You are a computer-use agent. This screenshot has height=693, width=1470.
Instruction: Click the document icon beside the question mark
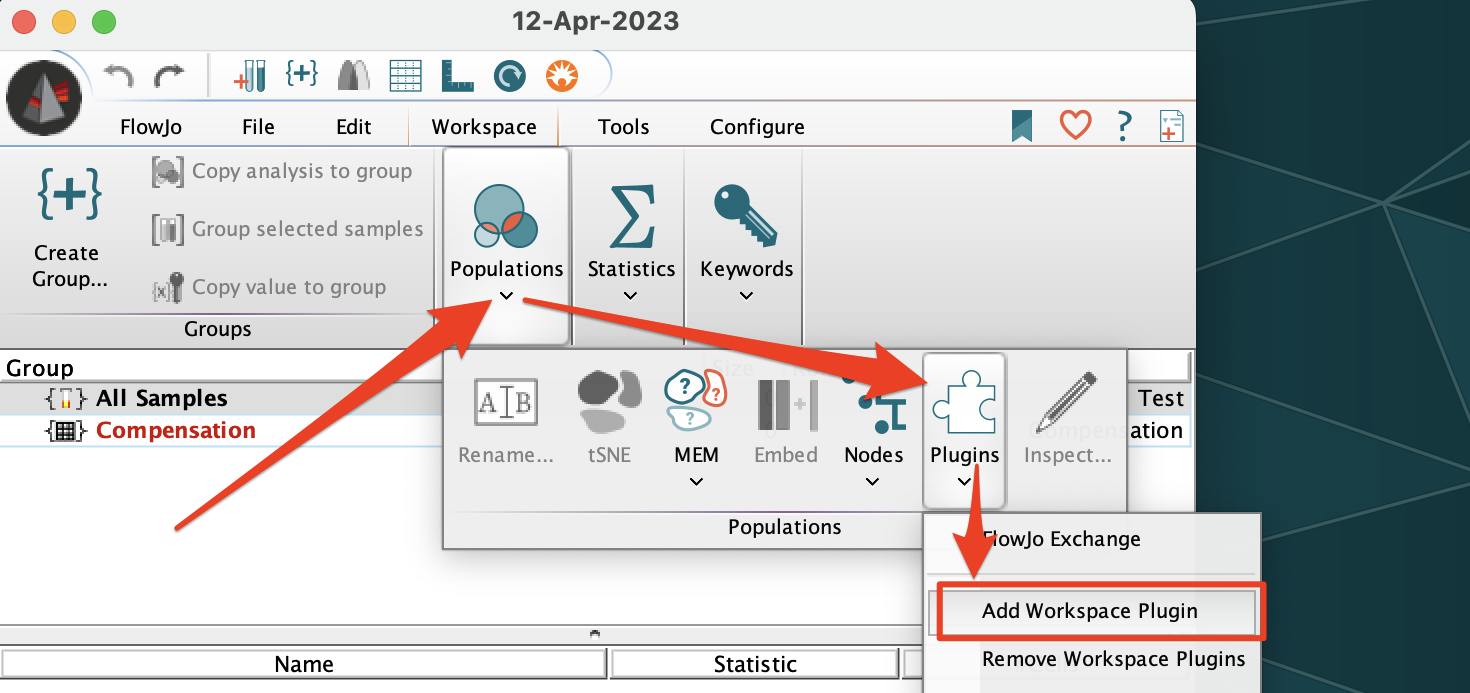[x=1171, y=126]
